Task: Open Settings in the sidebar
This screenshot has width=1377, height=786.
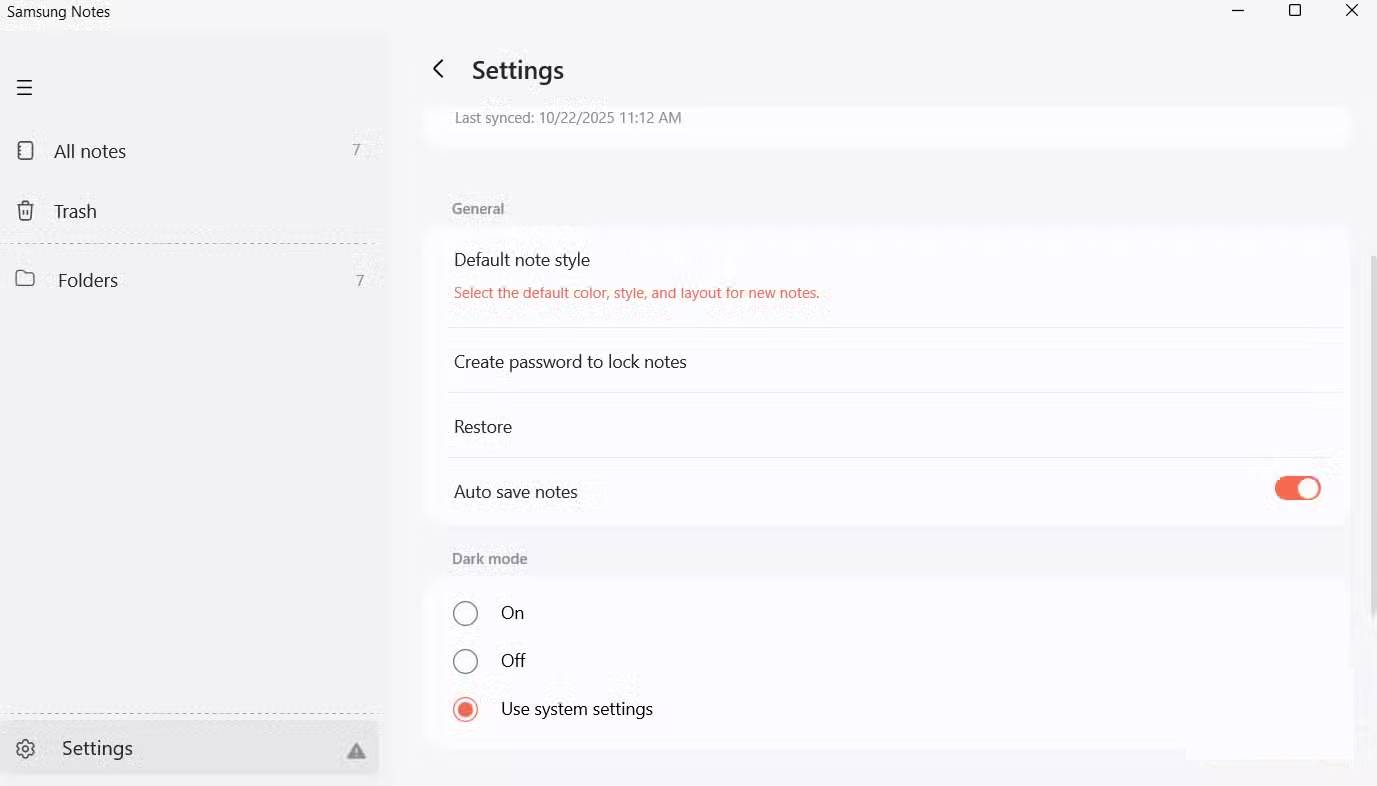Action: (x=97, y=749)
